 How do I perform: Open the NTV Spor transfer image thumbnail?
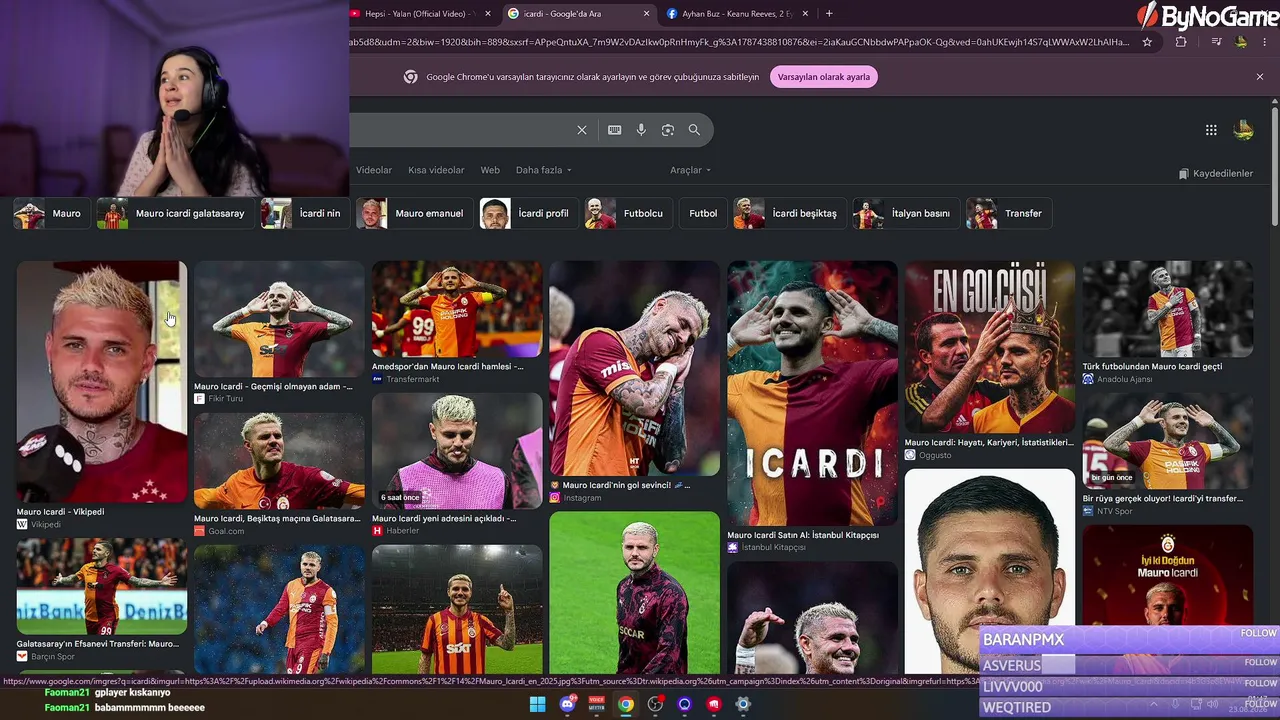[x=1167, y=441]
